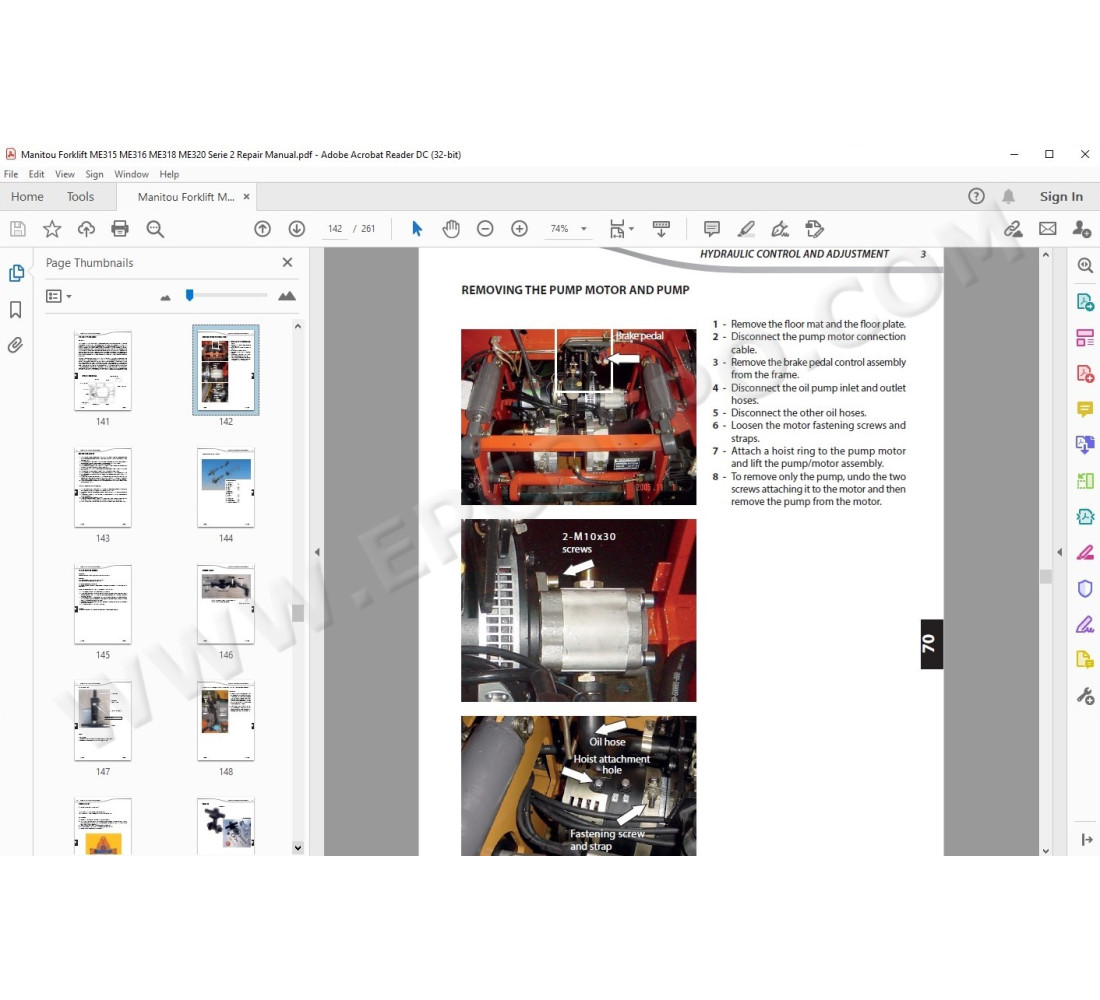The height and width of the screenshot is (1000, 1100).
Task: Switch to the Home tab
Action: (x=27, y=196)
